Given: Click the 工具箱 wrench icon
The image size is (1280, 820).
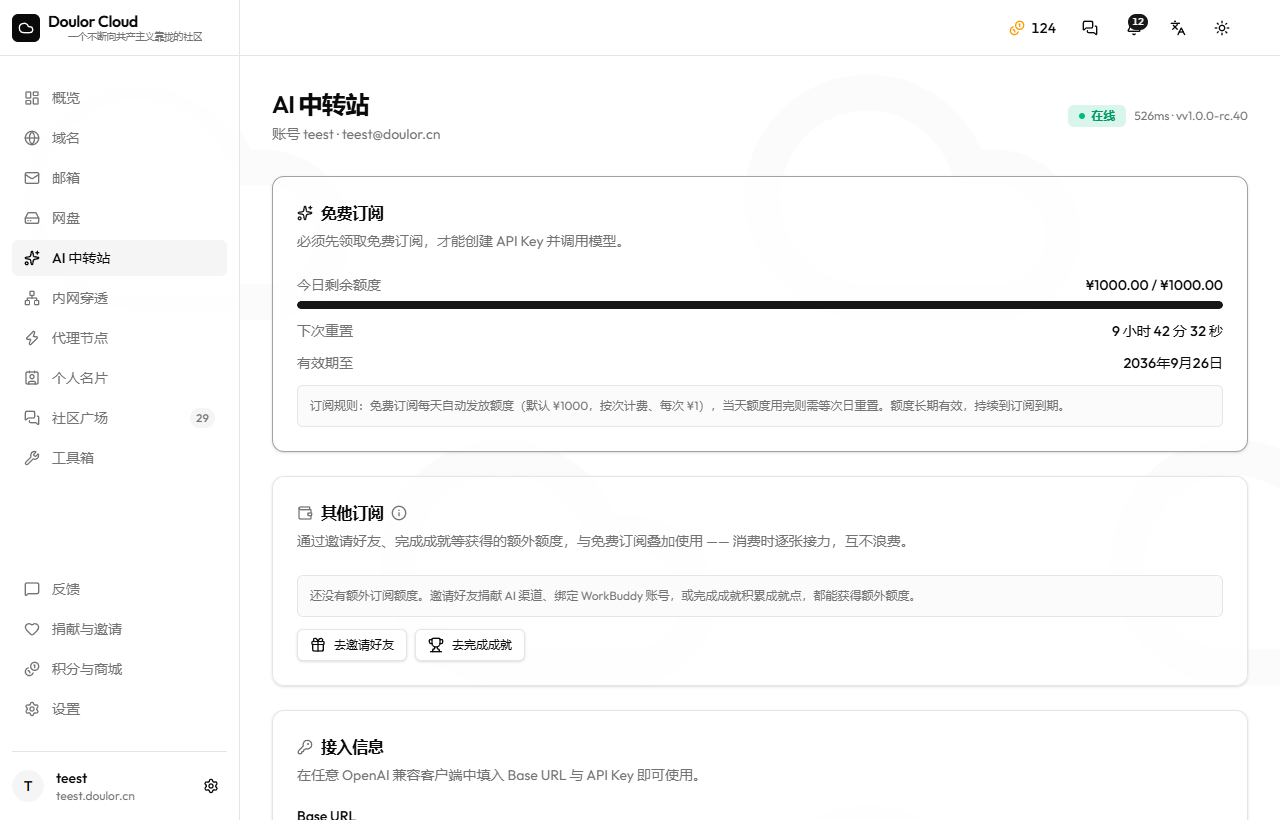Looking at the screenshot, I should point(32,458).
